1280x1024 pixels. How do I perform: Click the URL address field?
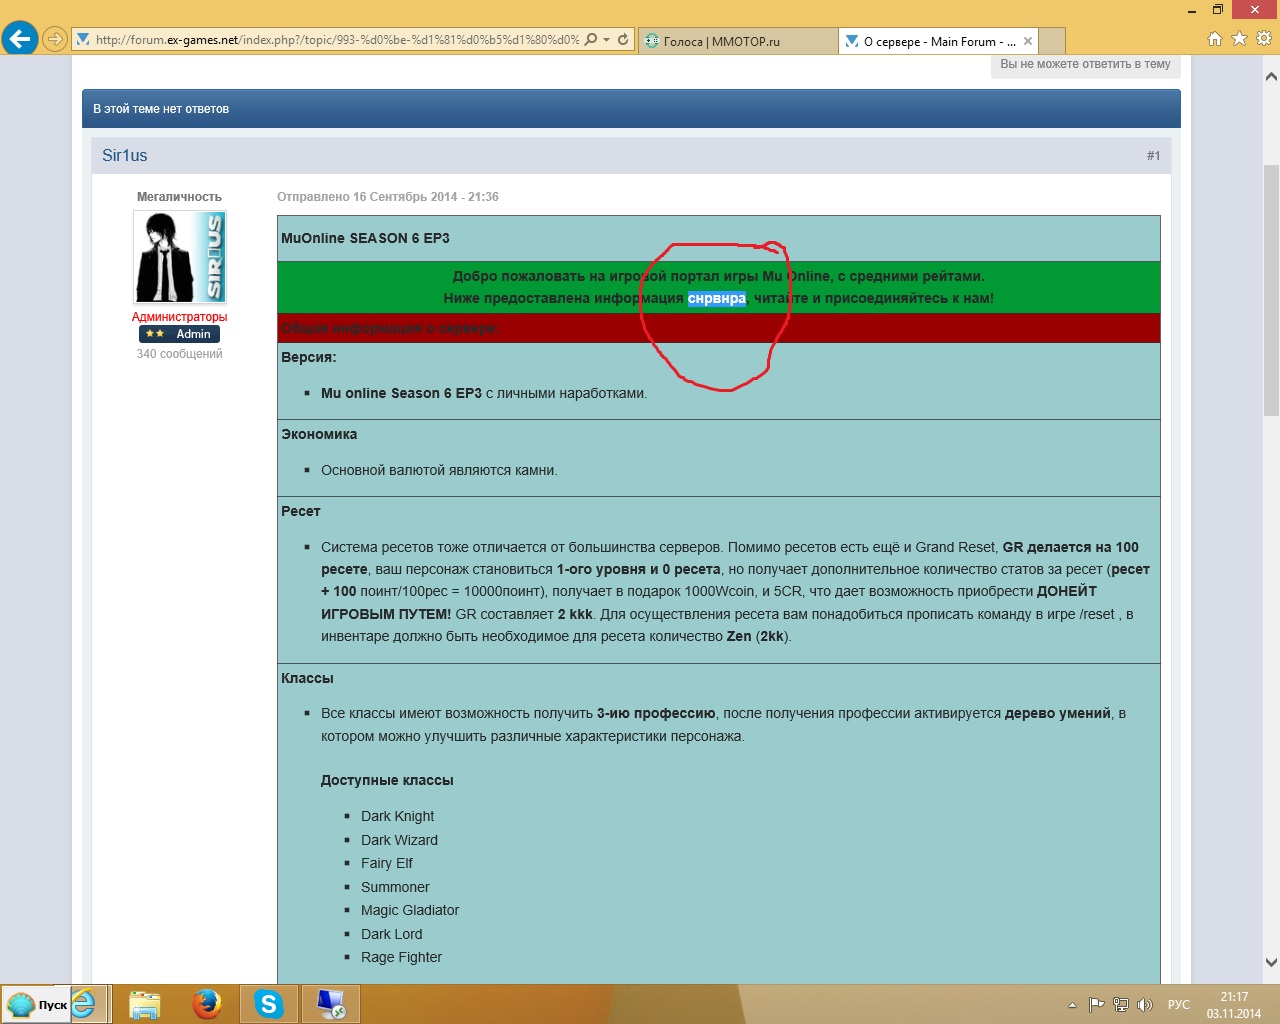(338, 40)
